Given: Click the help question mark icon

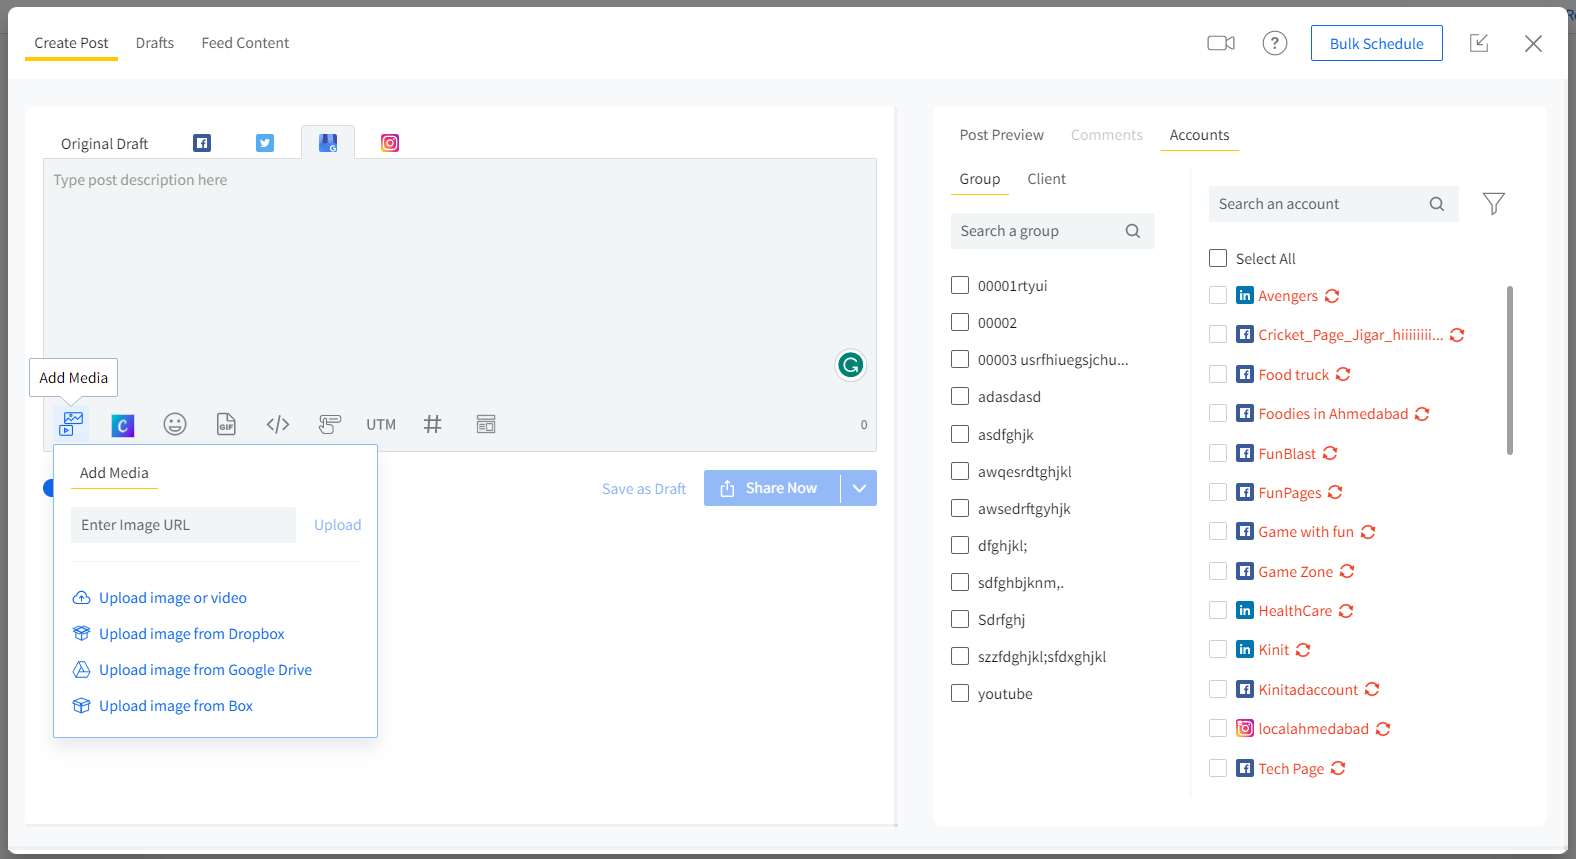Looking at the screenshot, I should point(1274,43).
